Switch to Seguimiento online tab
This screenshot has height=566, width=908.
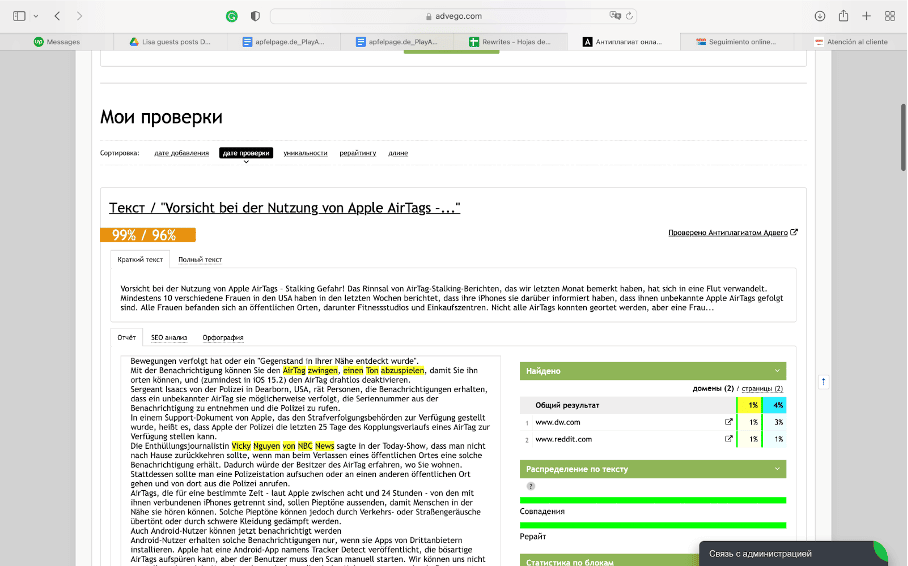tap(736, 42)
